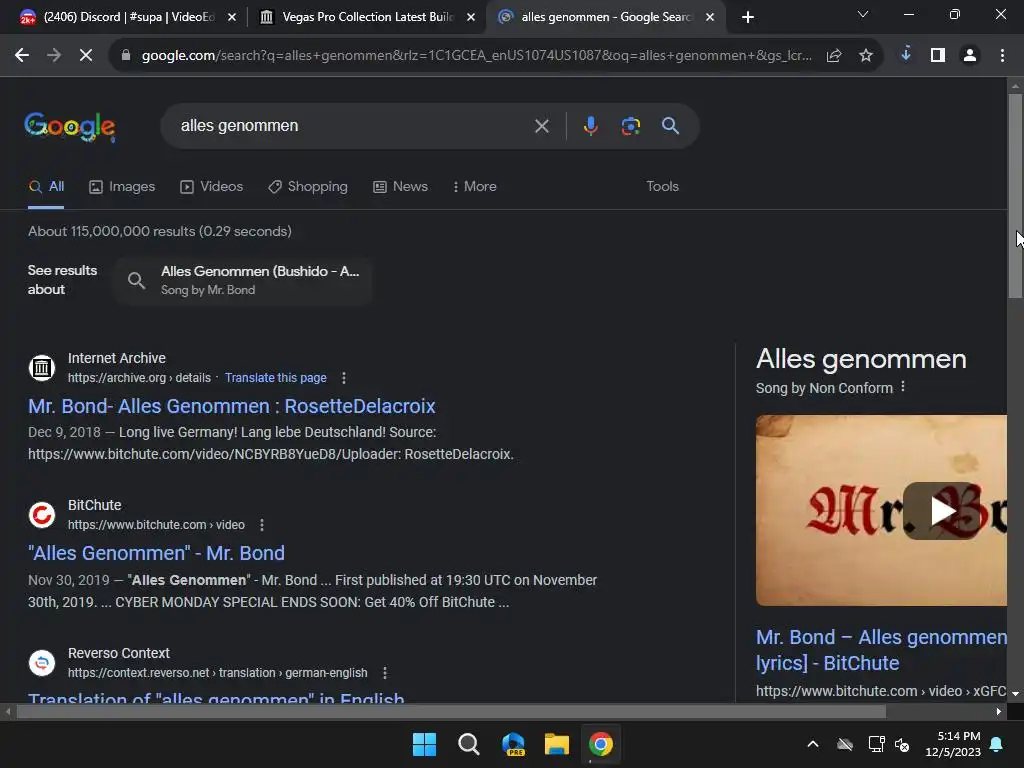1024x768 pixels.
Task: Close the Discord tab
Action: (x=232, y=17)
